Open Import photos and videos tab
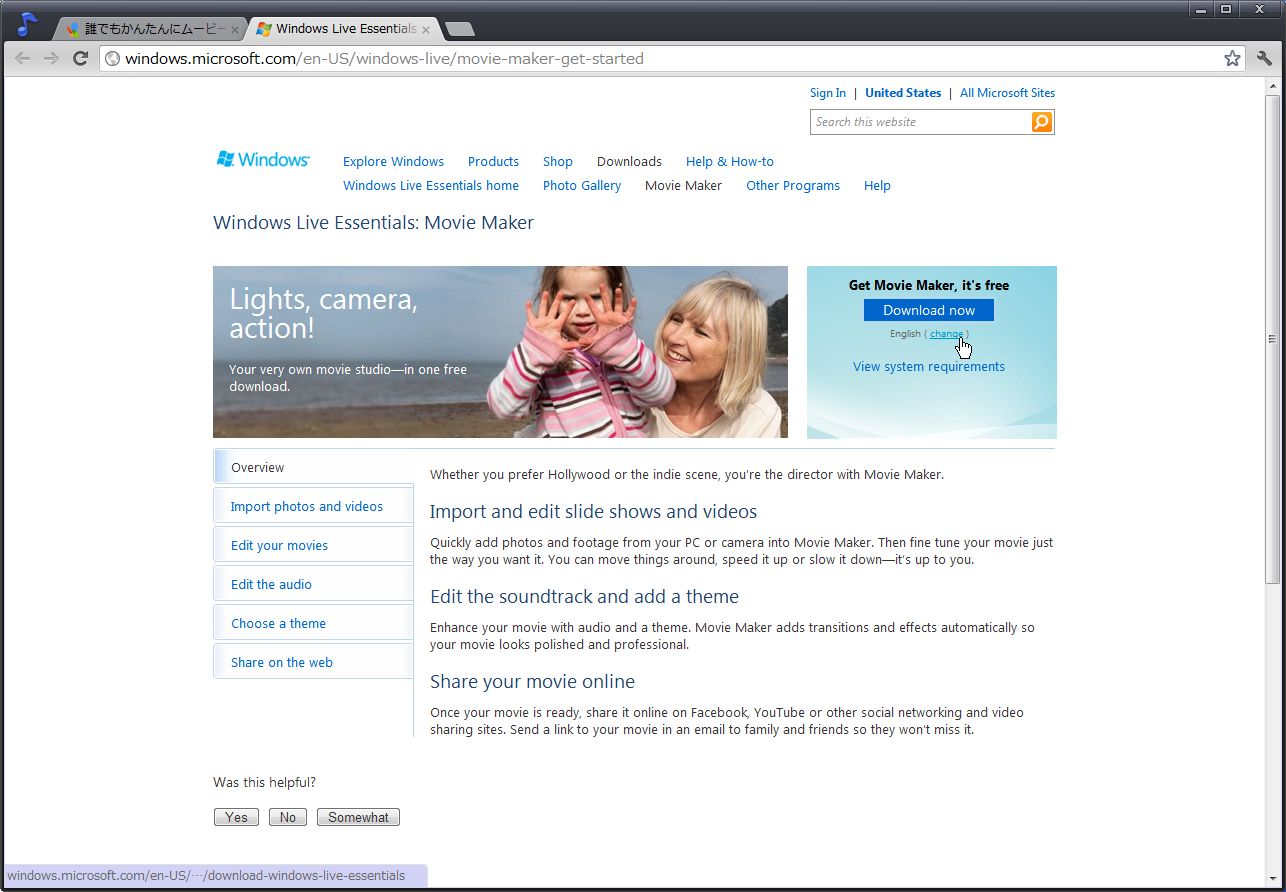The width and height of the screenshot is (1286, 892). point(313,506)
